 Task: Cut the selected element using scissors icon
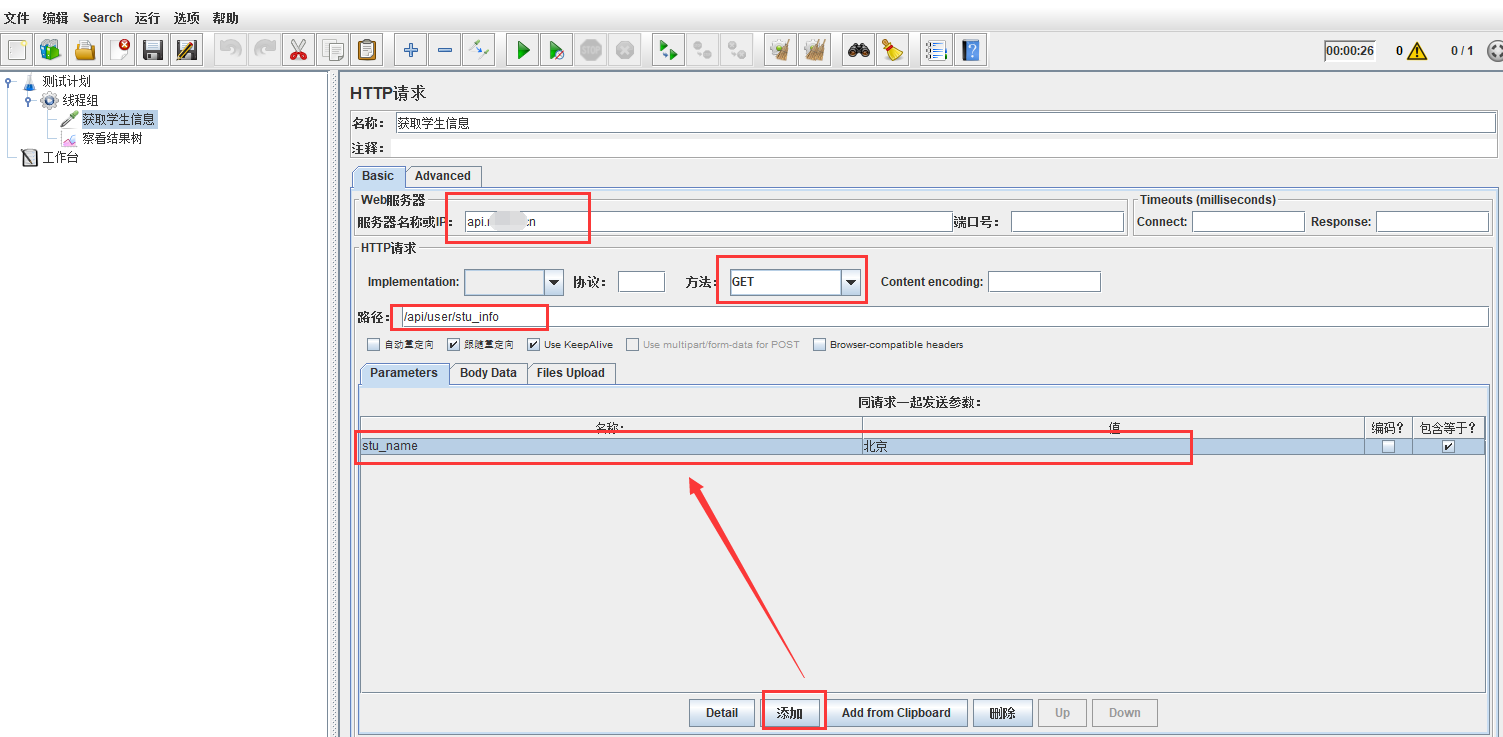point(298,49)
